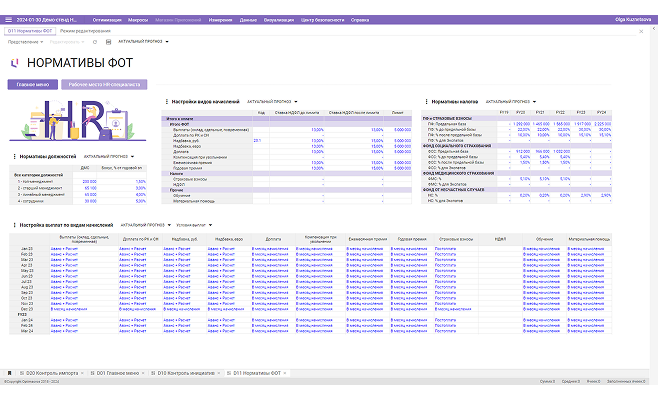Screen dimensions: 658x400
Task: Open the toolbar Актуальный прогноз version selector
Action: pyautogui.click(x=143, y=42)
